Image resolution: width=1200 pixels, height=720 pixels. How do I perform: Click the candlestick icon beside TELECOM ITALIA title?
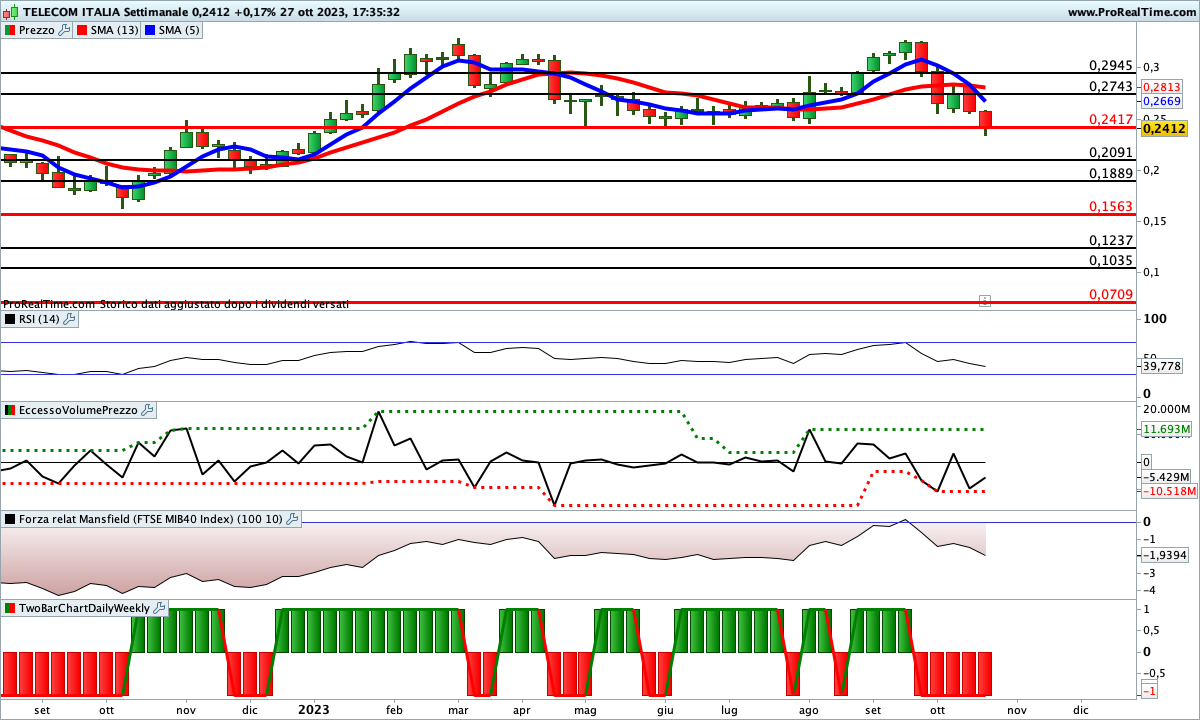point(10,12)
